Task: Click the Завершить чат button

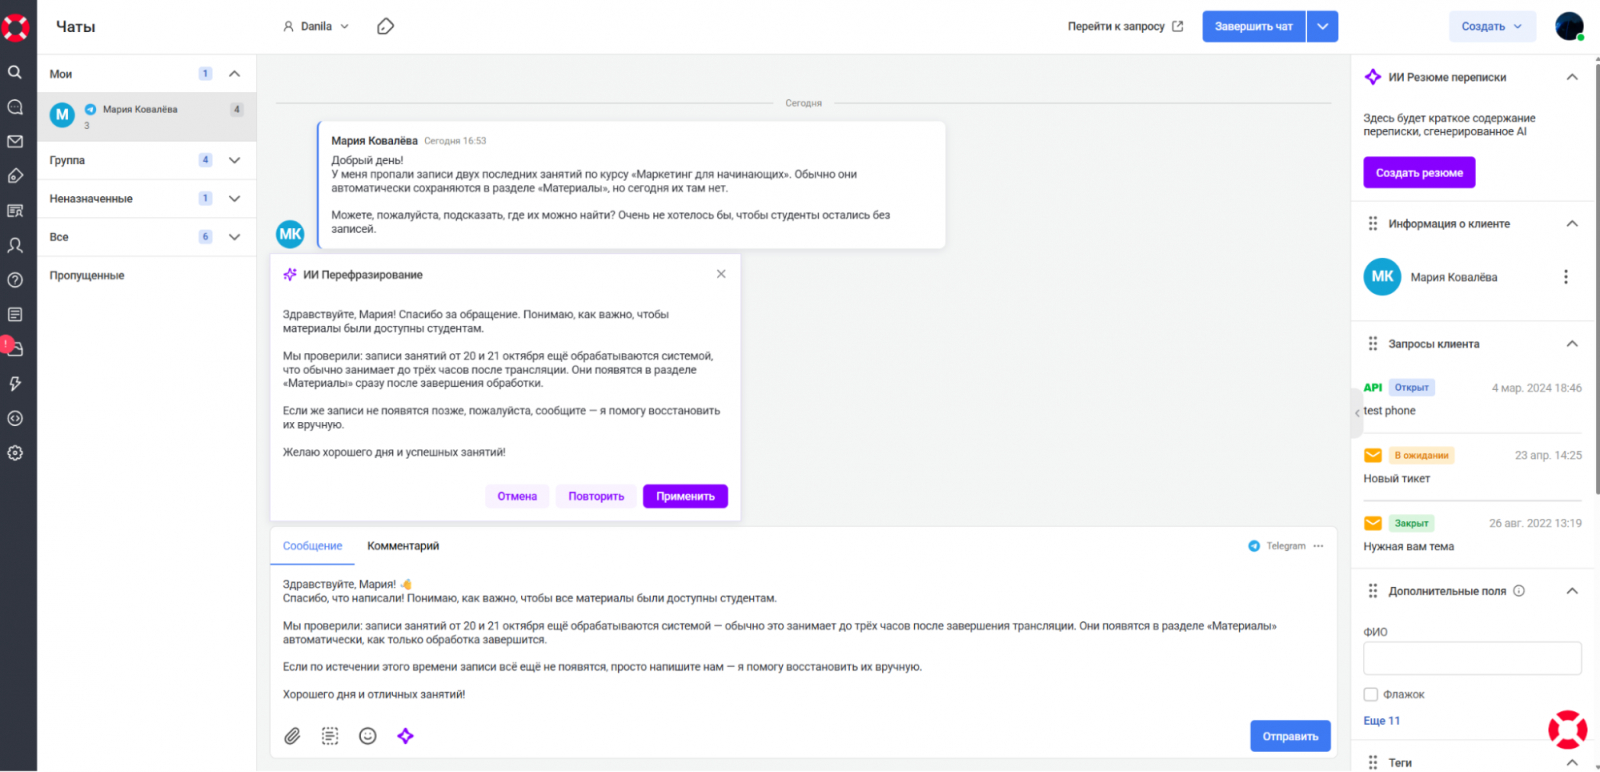Action: [1254, 27]
